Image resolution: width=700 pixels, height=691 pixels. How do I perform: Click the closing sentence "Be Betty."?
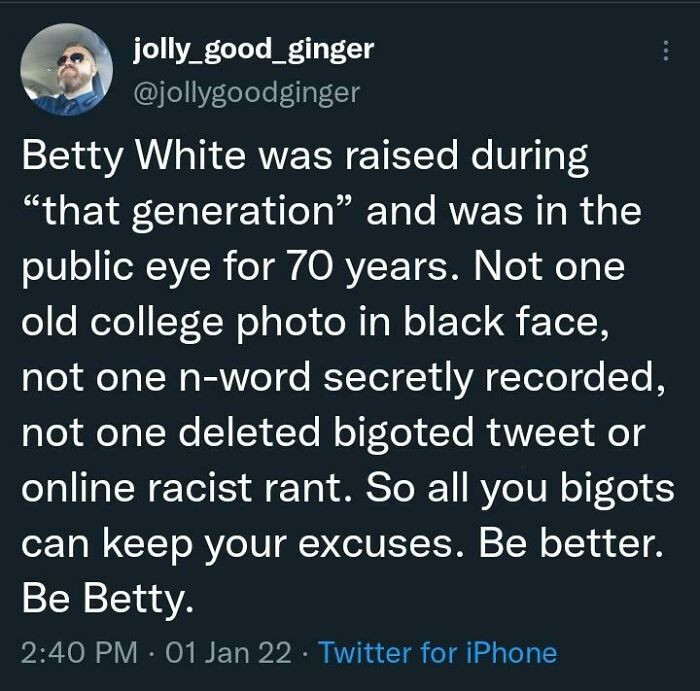[104, 600]
